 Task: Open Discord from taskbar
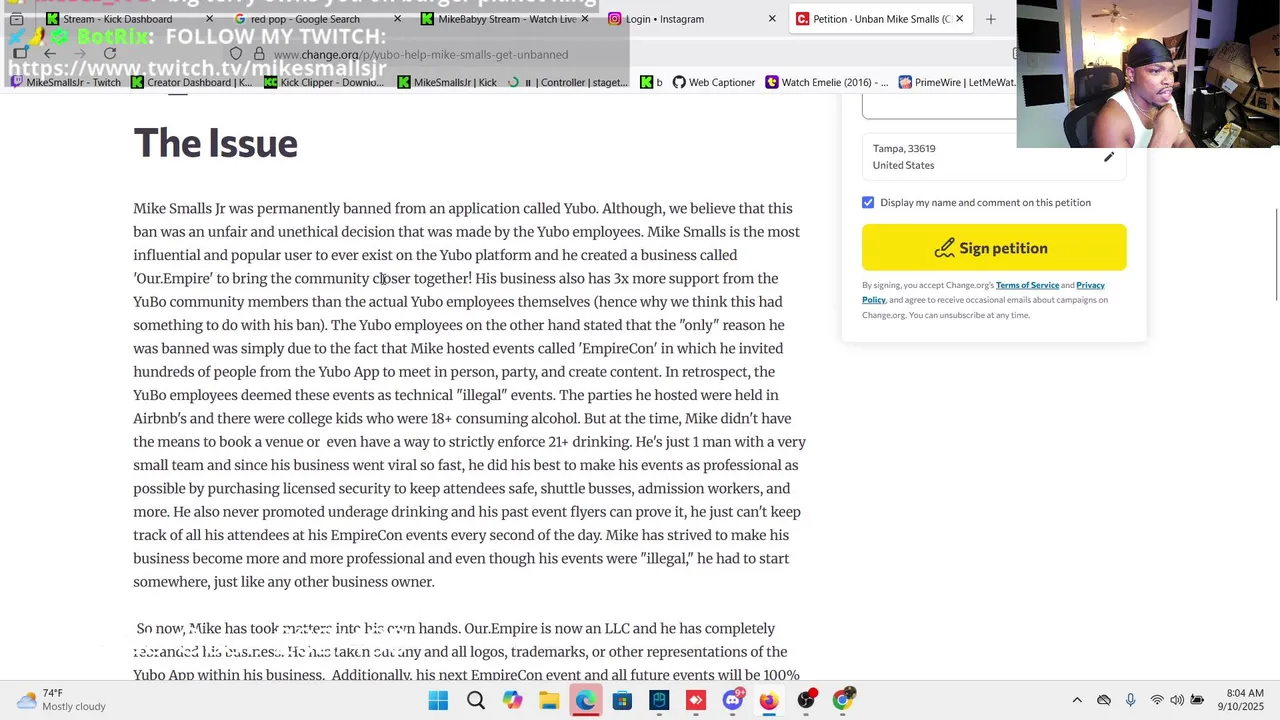click(x=733, y=699)
